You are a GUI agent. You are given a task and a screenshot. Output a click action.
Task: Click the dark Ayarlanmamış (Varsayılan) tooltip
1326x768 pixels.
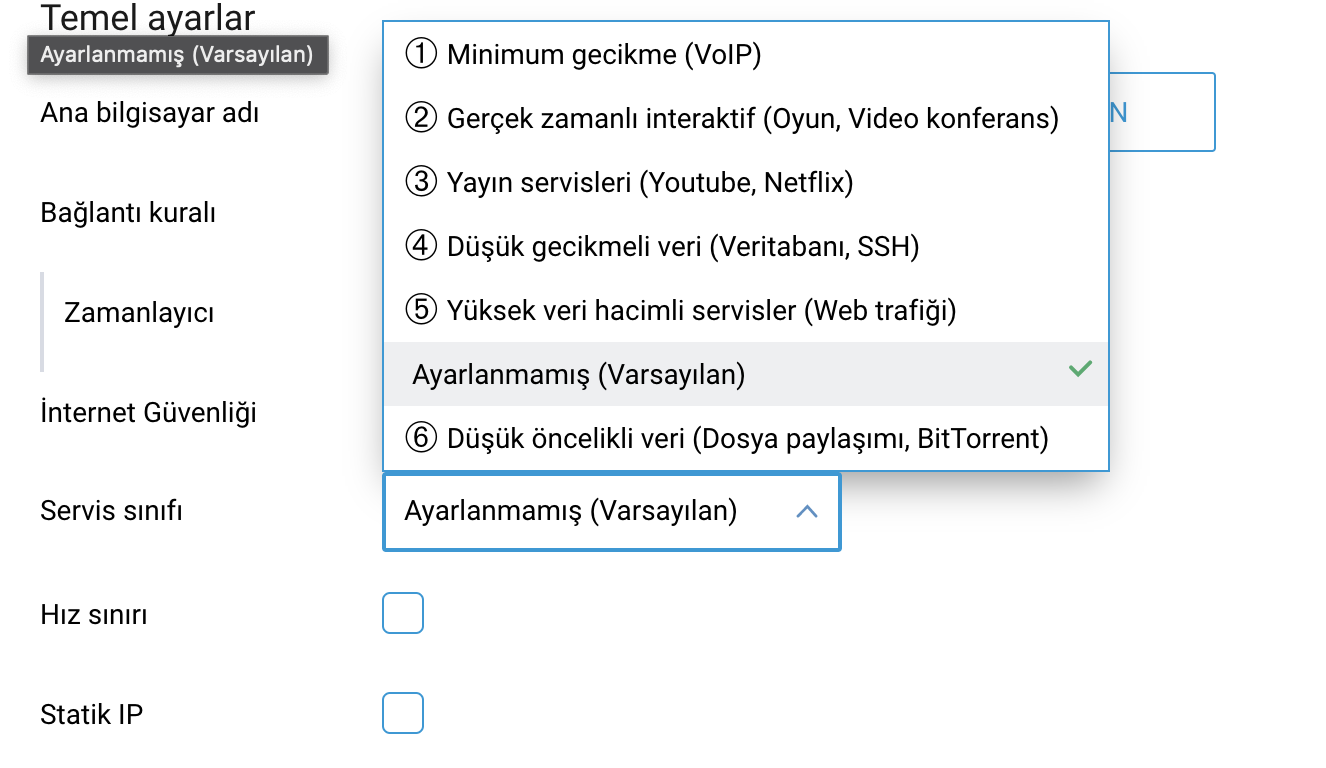[x=177, y=54]
